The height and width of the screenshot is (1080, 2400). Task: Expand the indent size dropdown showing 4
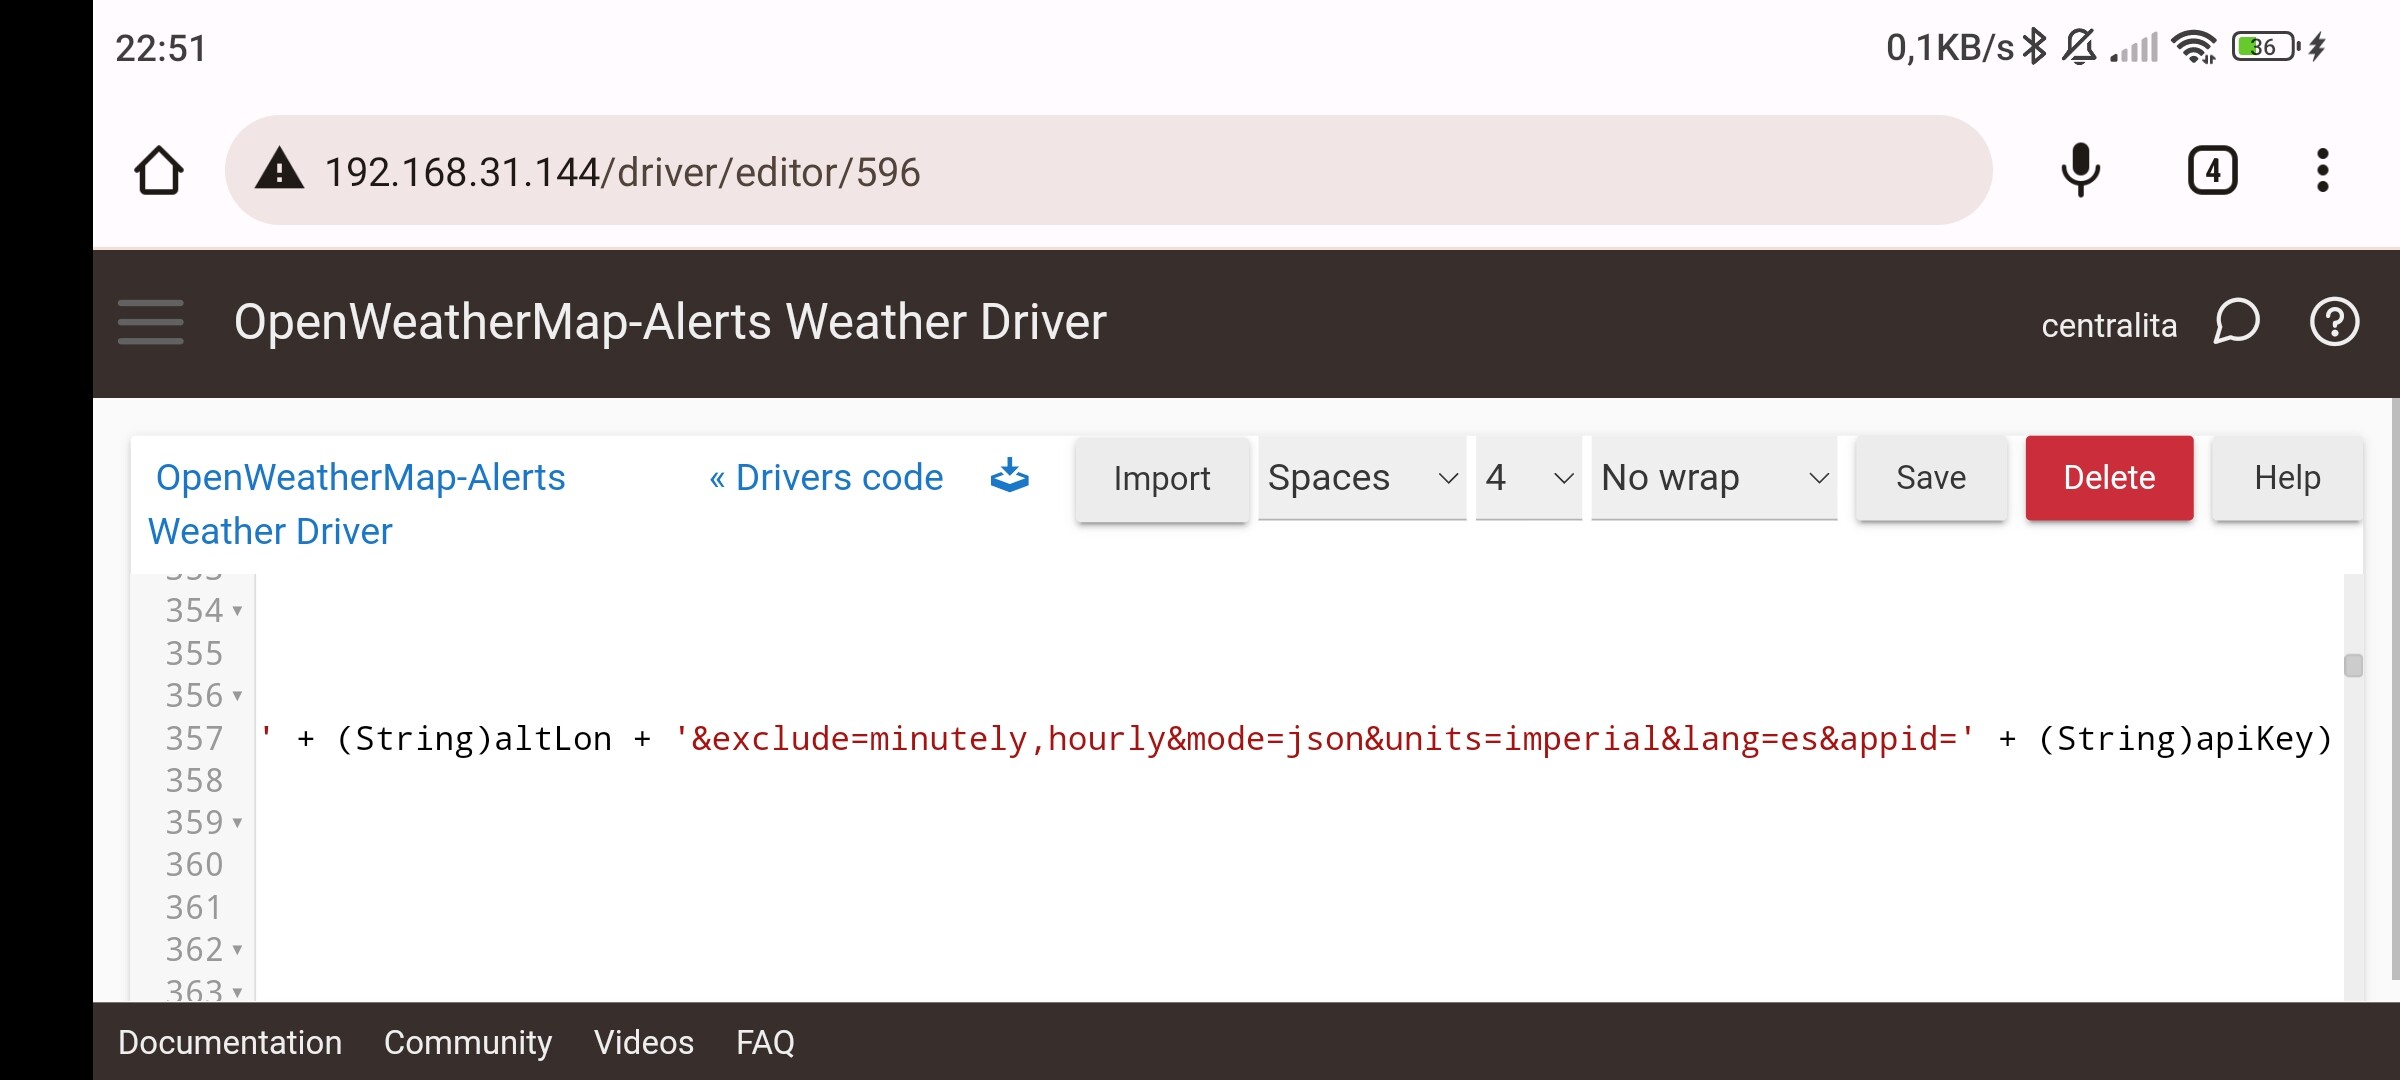(1523, 477)
